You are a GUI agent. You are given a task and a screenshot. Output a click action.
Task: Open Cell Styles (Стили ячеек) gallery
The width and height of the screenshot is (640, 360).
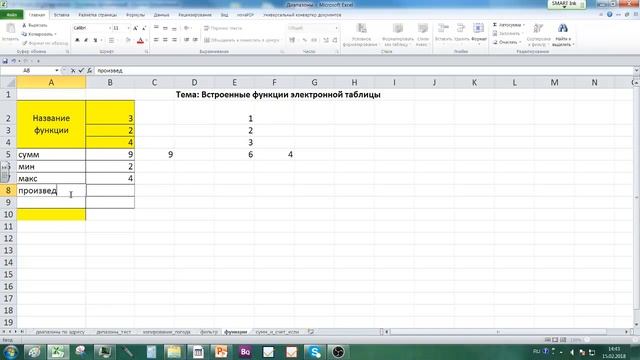[x=422, y=35]
